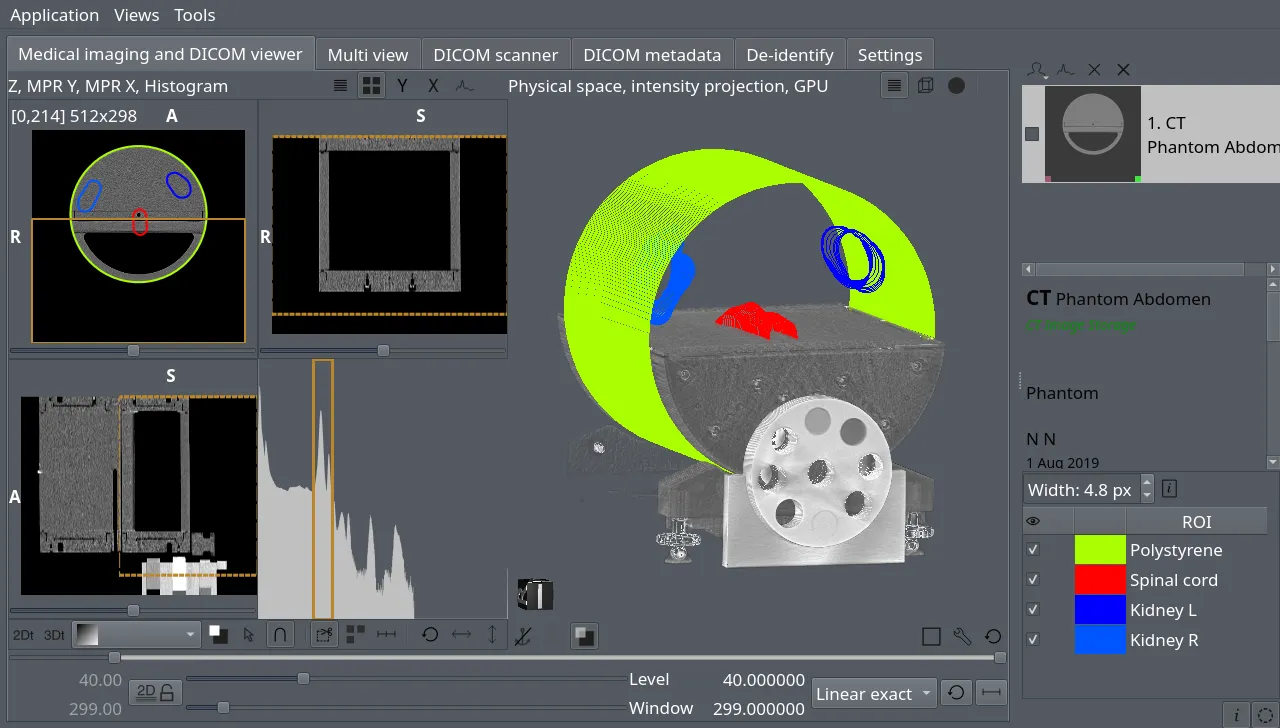Toggle the 3D wireframe cube icon

tap(926, 86)
